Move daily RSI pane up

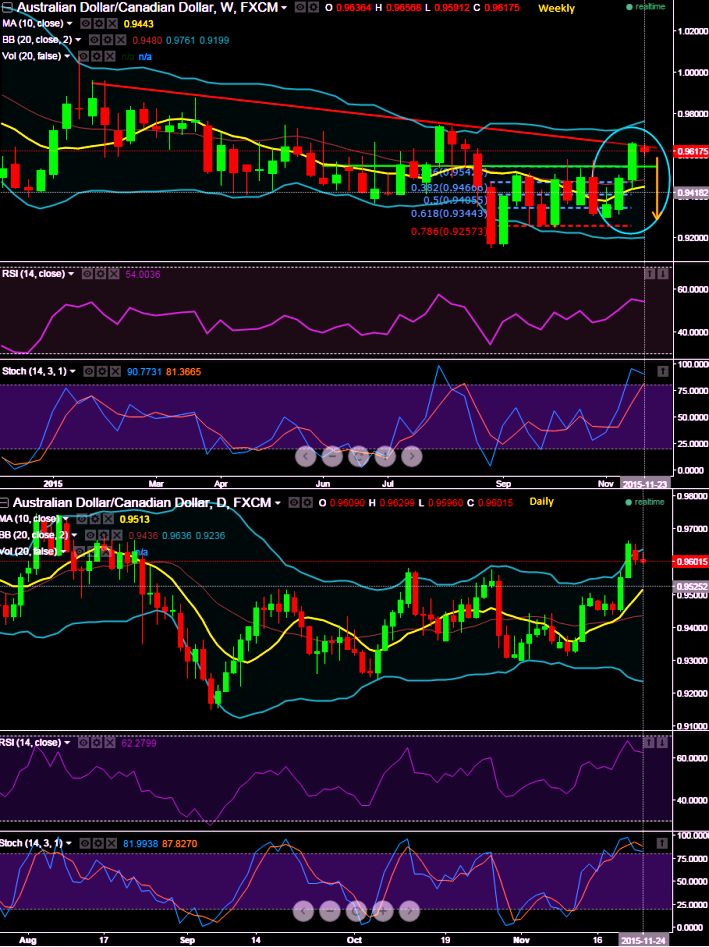click(649, 742)
